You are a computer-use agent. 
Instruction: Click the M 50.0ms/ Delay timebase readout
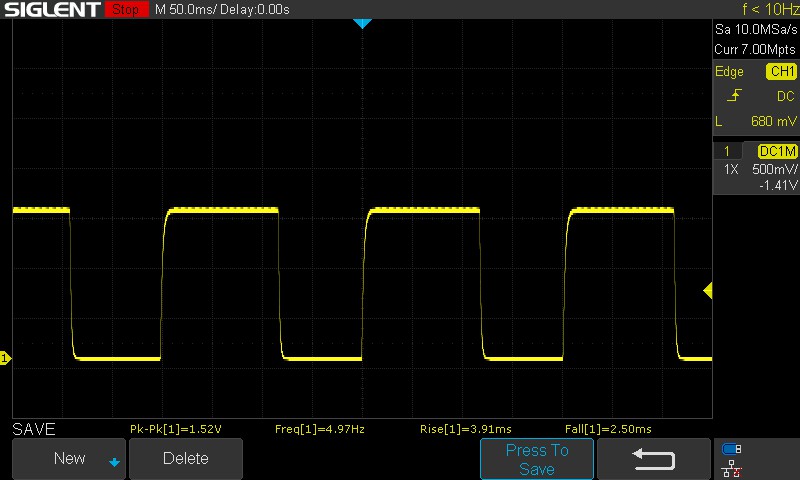222,10
